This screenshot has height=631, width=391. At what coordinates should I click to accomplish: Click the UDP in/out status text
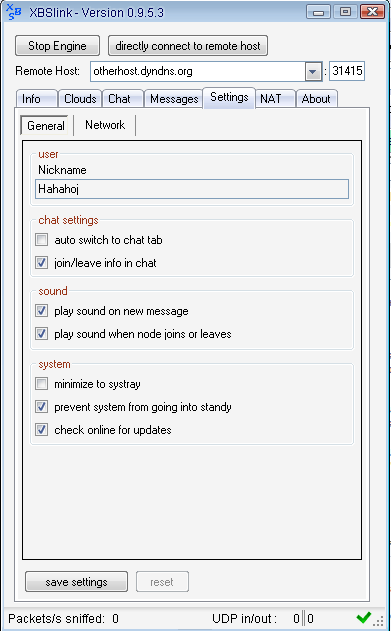pyautogui.click(x=263, y=619)
